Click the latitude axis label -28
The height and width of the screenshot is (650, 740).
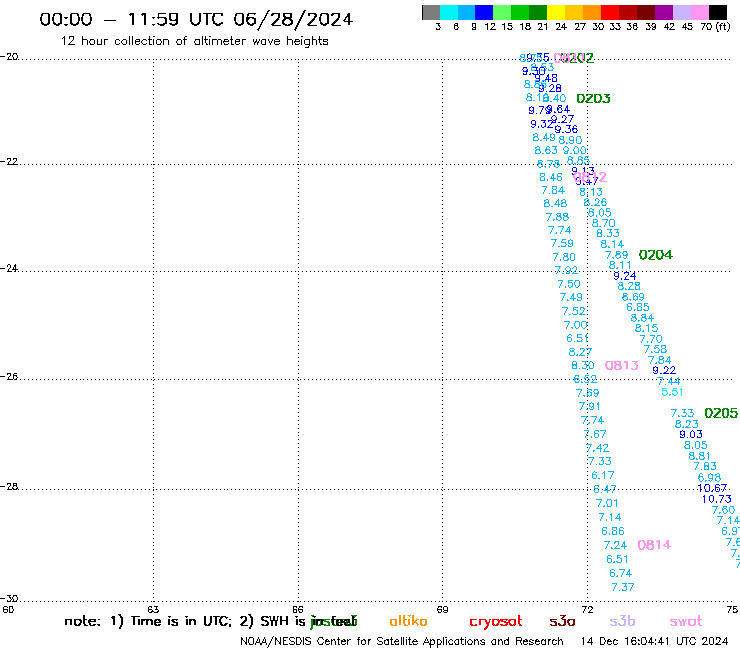(x=9, y=486)
